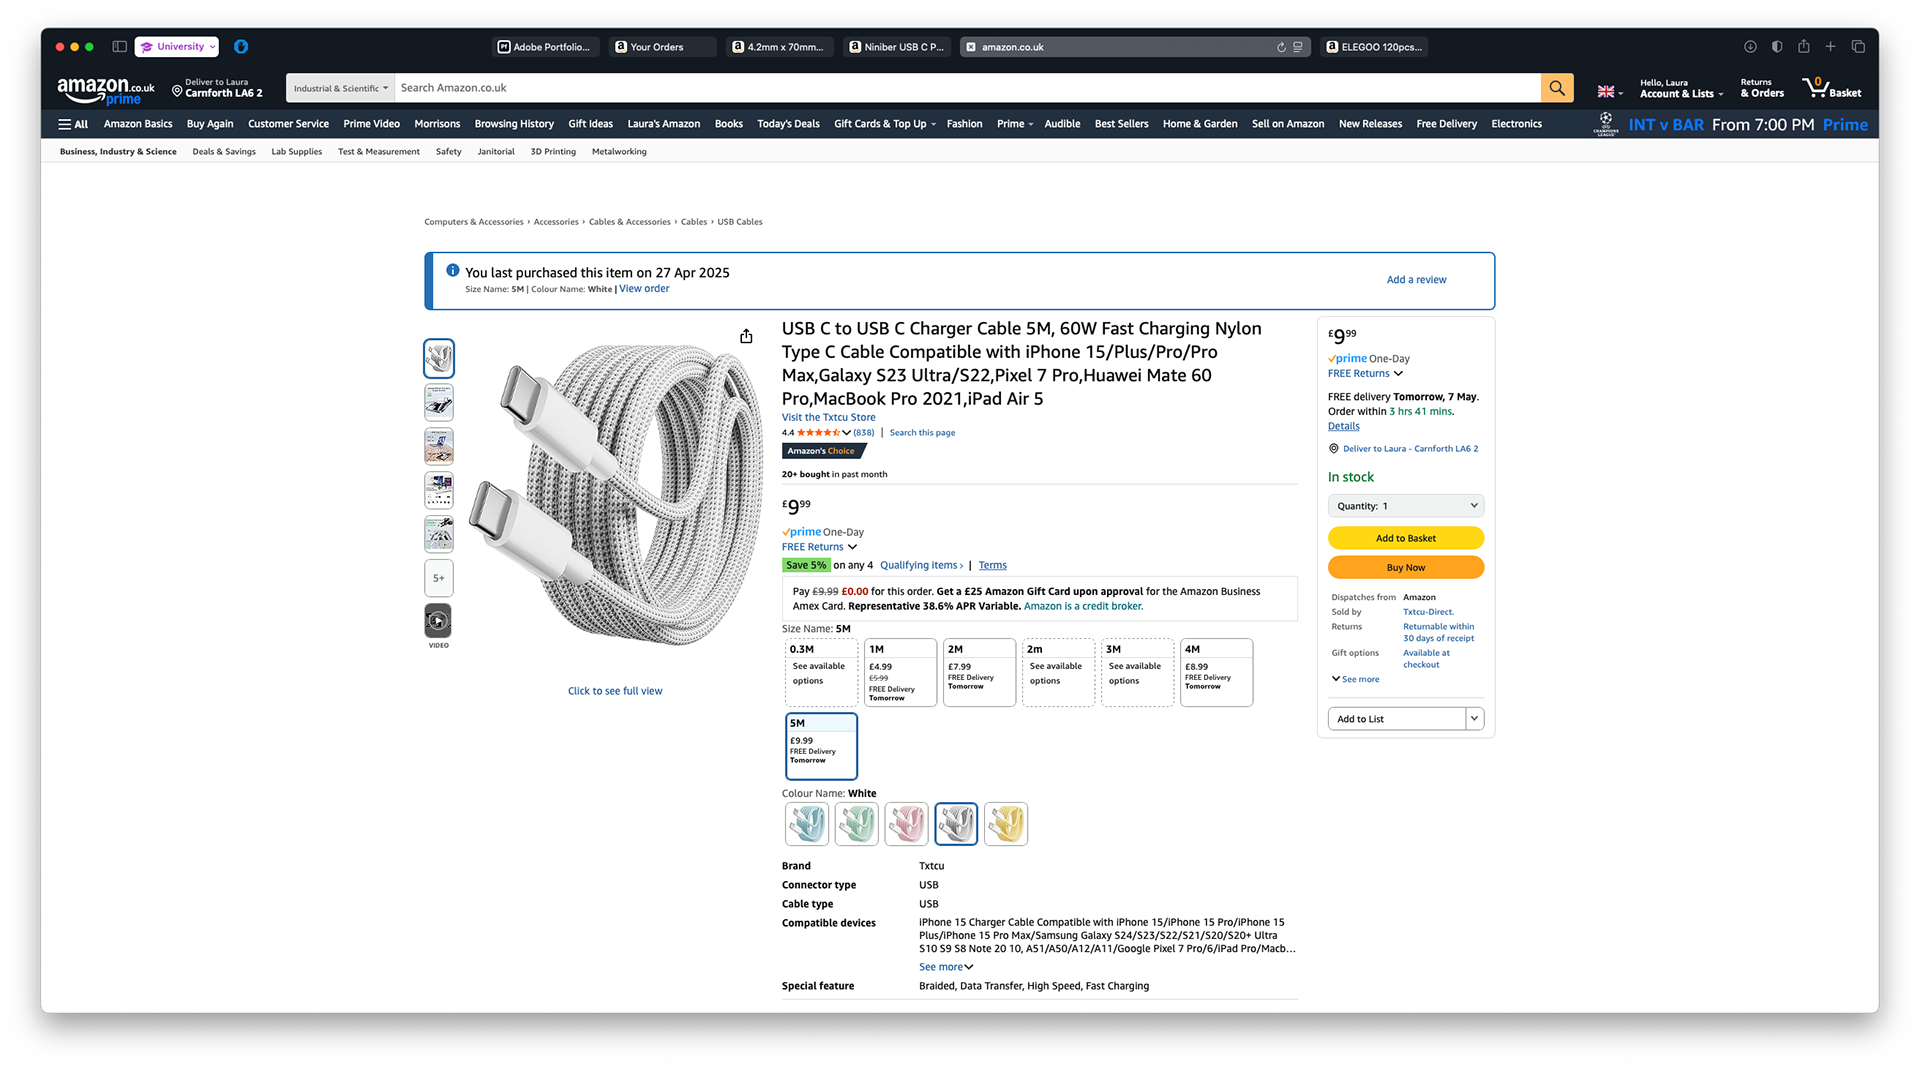Expand the Account & Lists menu
Screen dimensions: 1920x1067
1681,88
